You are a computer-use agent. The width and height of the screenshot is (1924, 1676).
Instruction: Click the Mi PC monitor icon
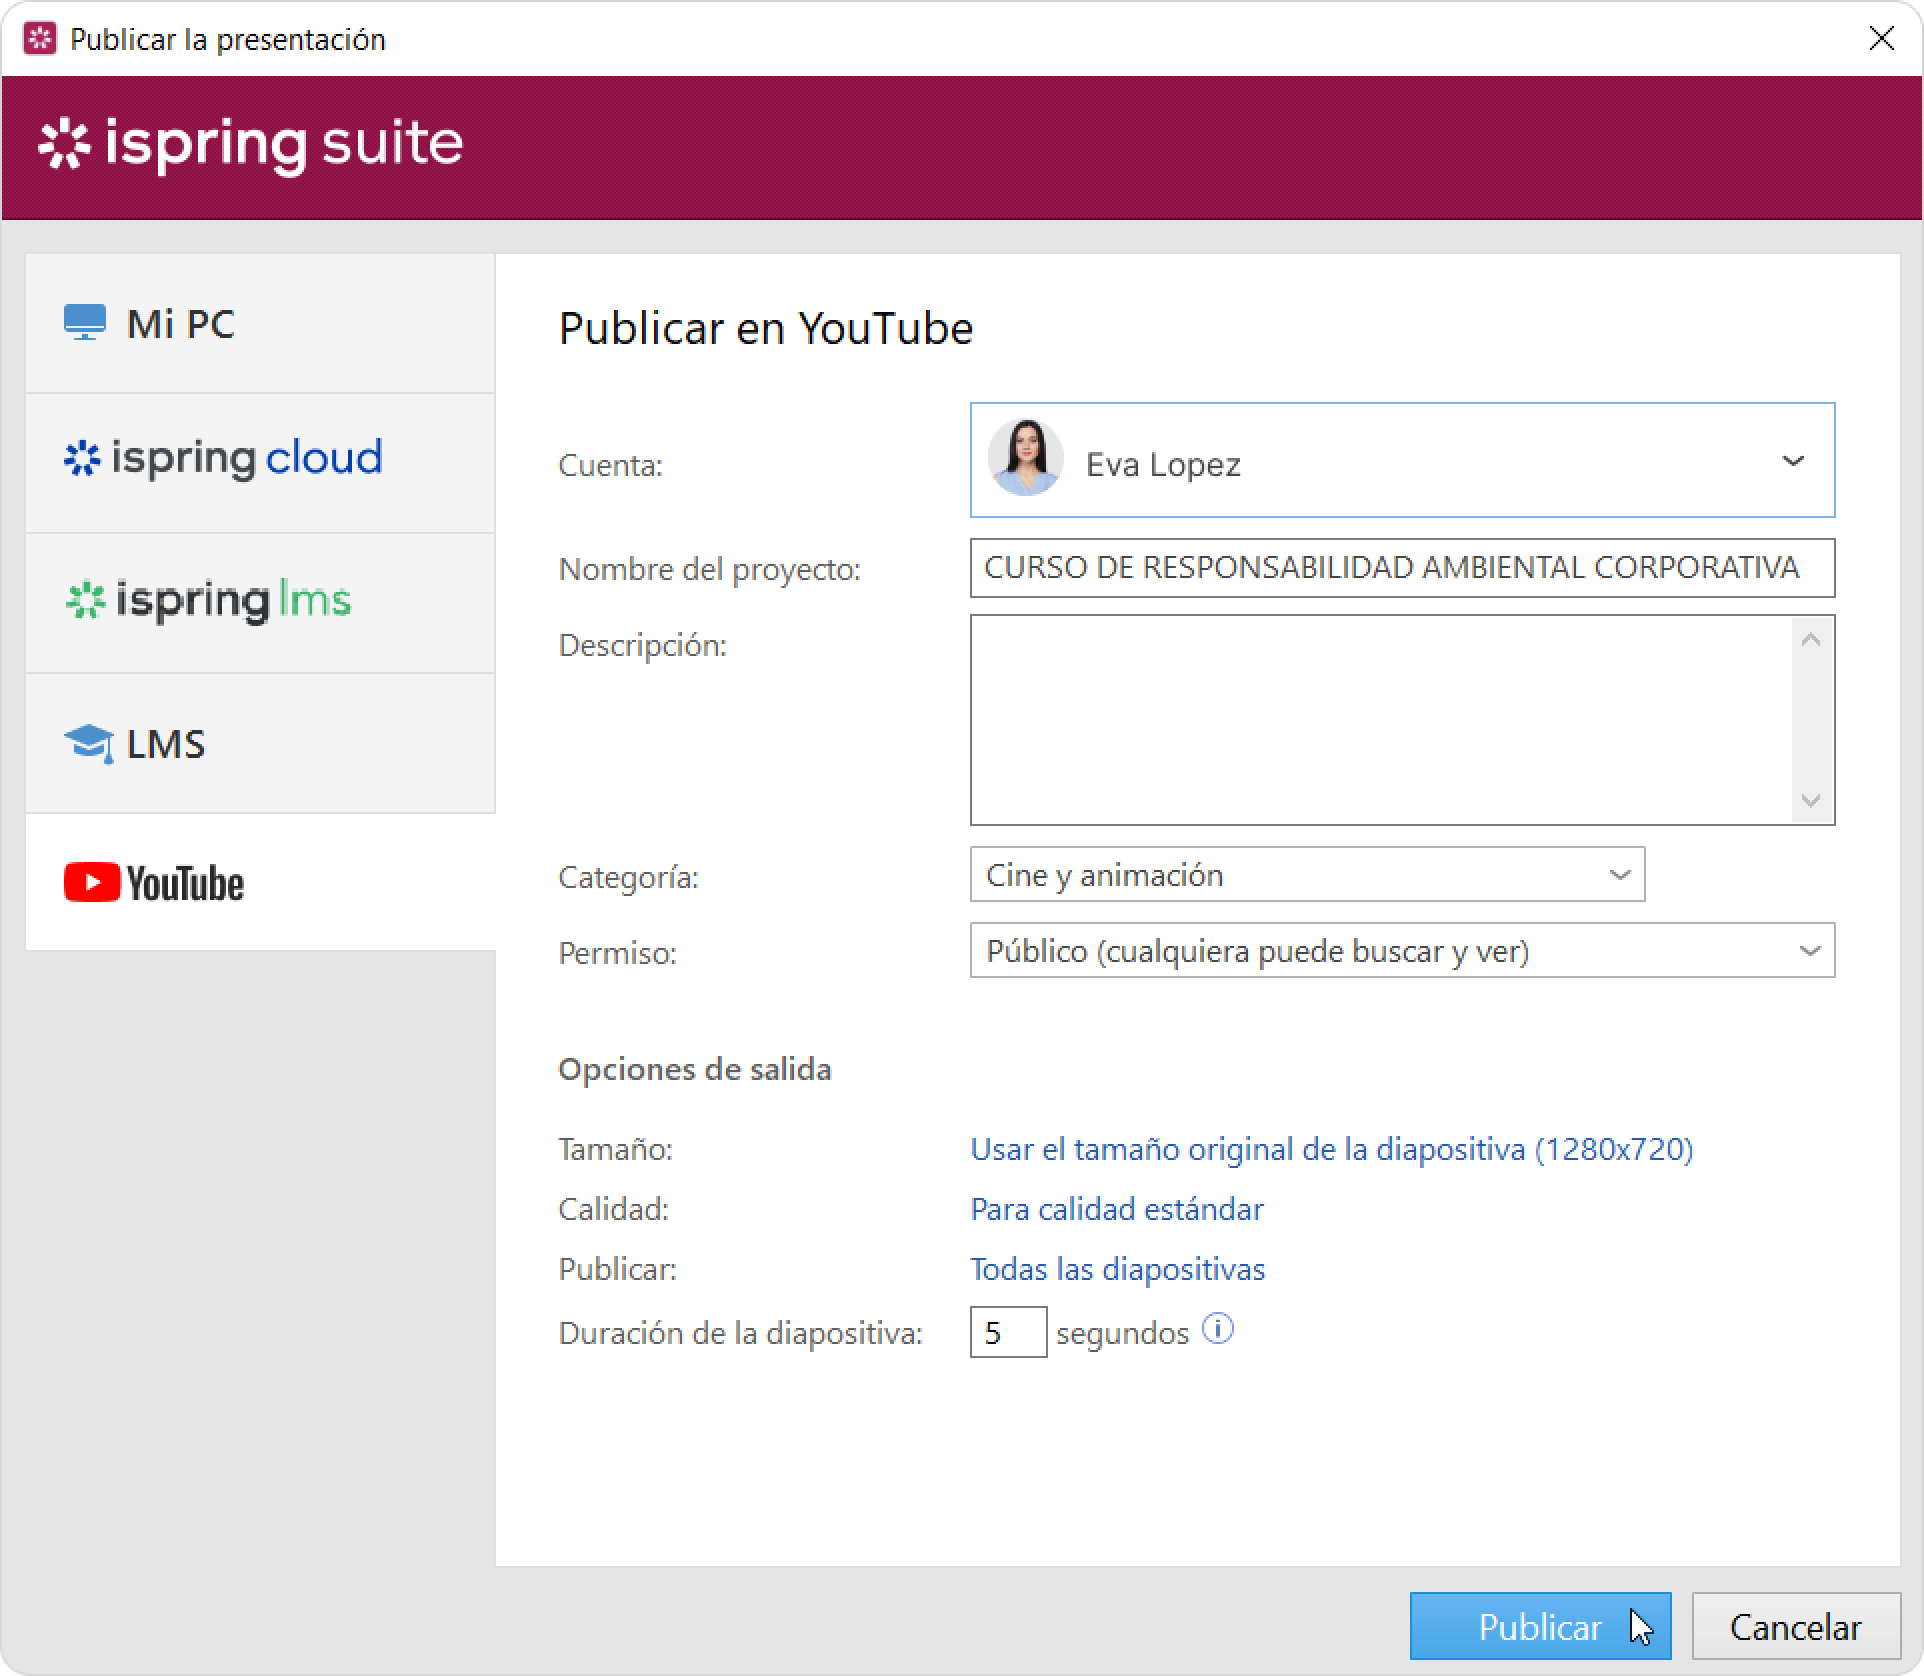click(84, 322)
